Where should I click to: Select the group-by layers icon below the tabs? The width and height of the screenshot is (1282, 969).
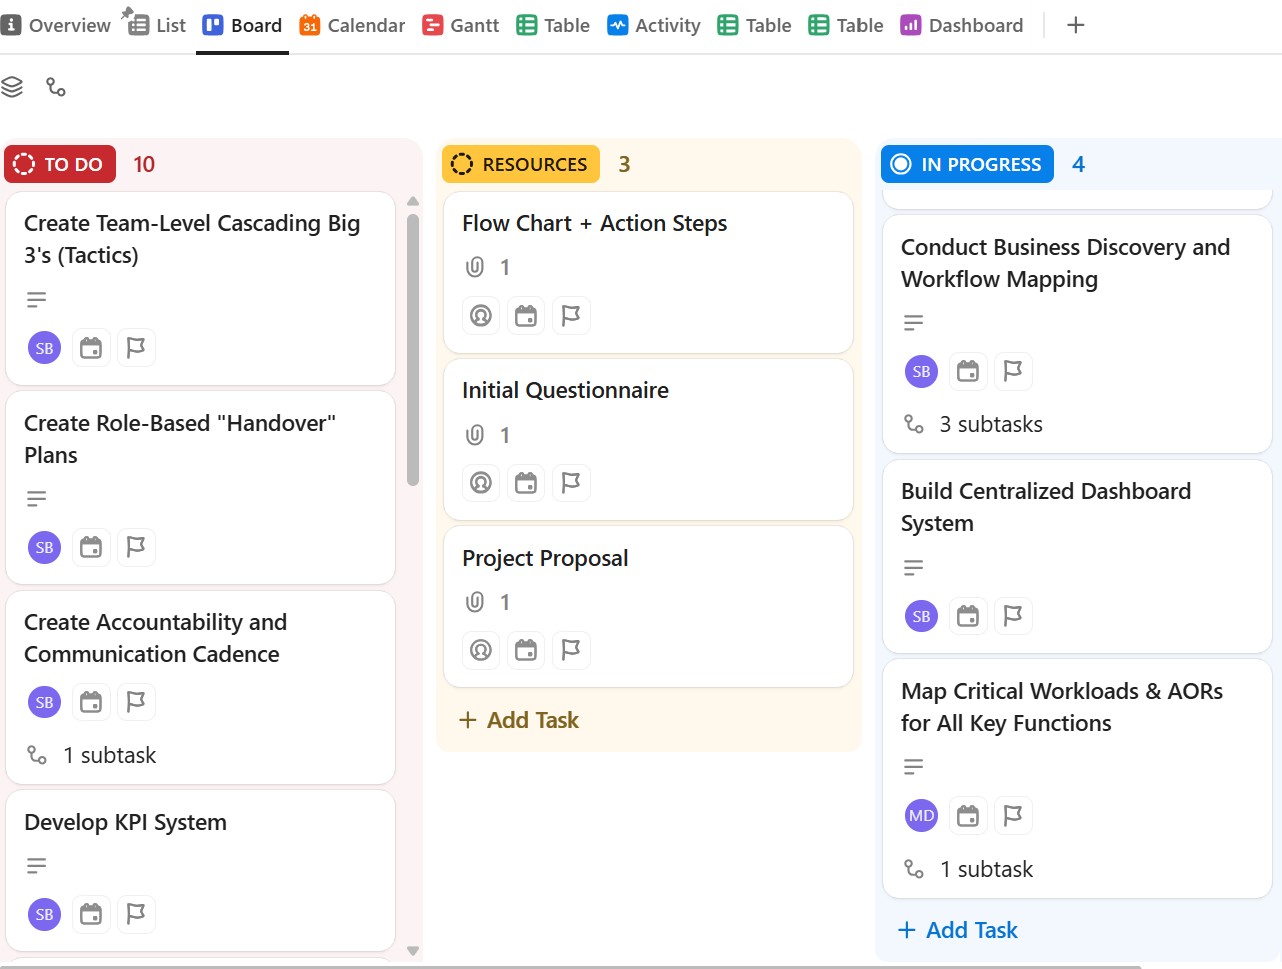click(x=12, y=87)
